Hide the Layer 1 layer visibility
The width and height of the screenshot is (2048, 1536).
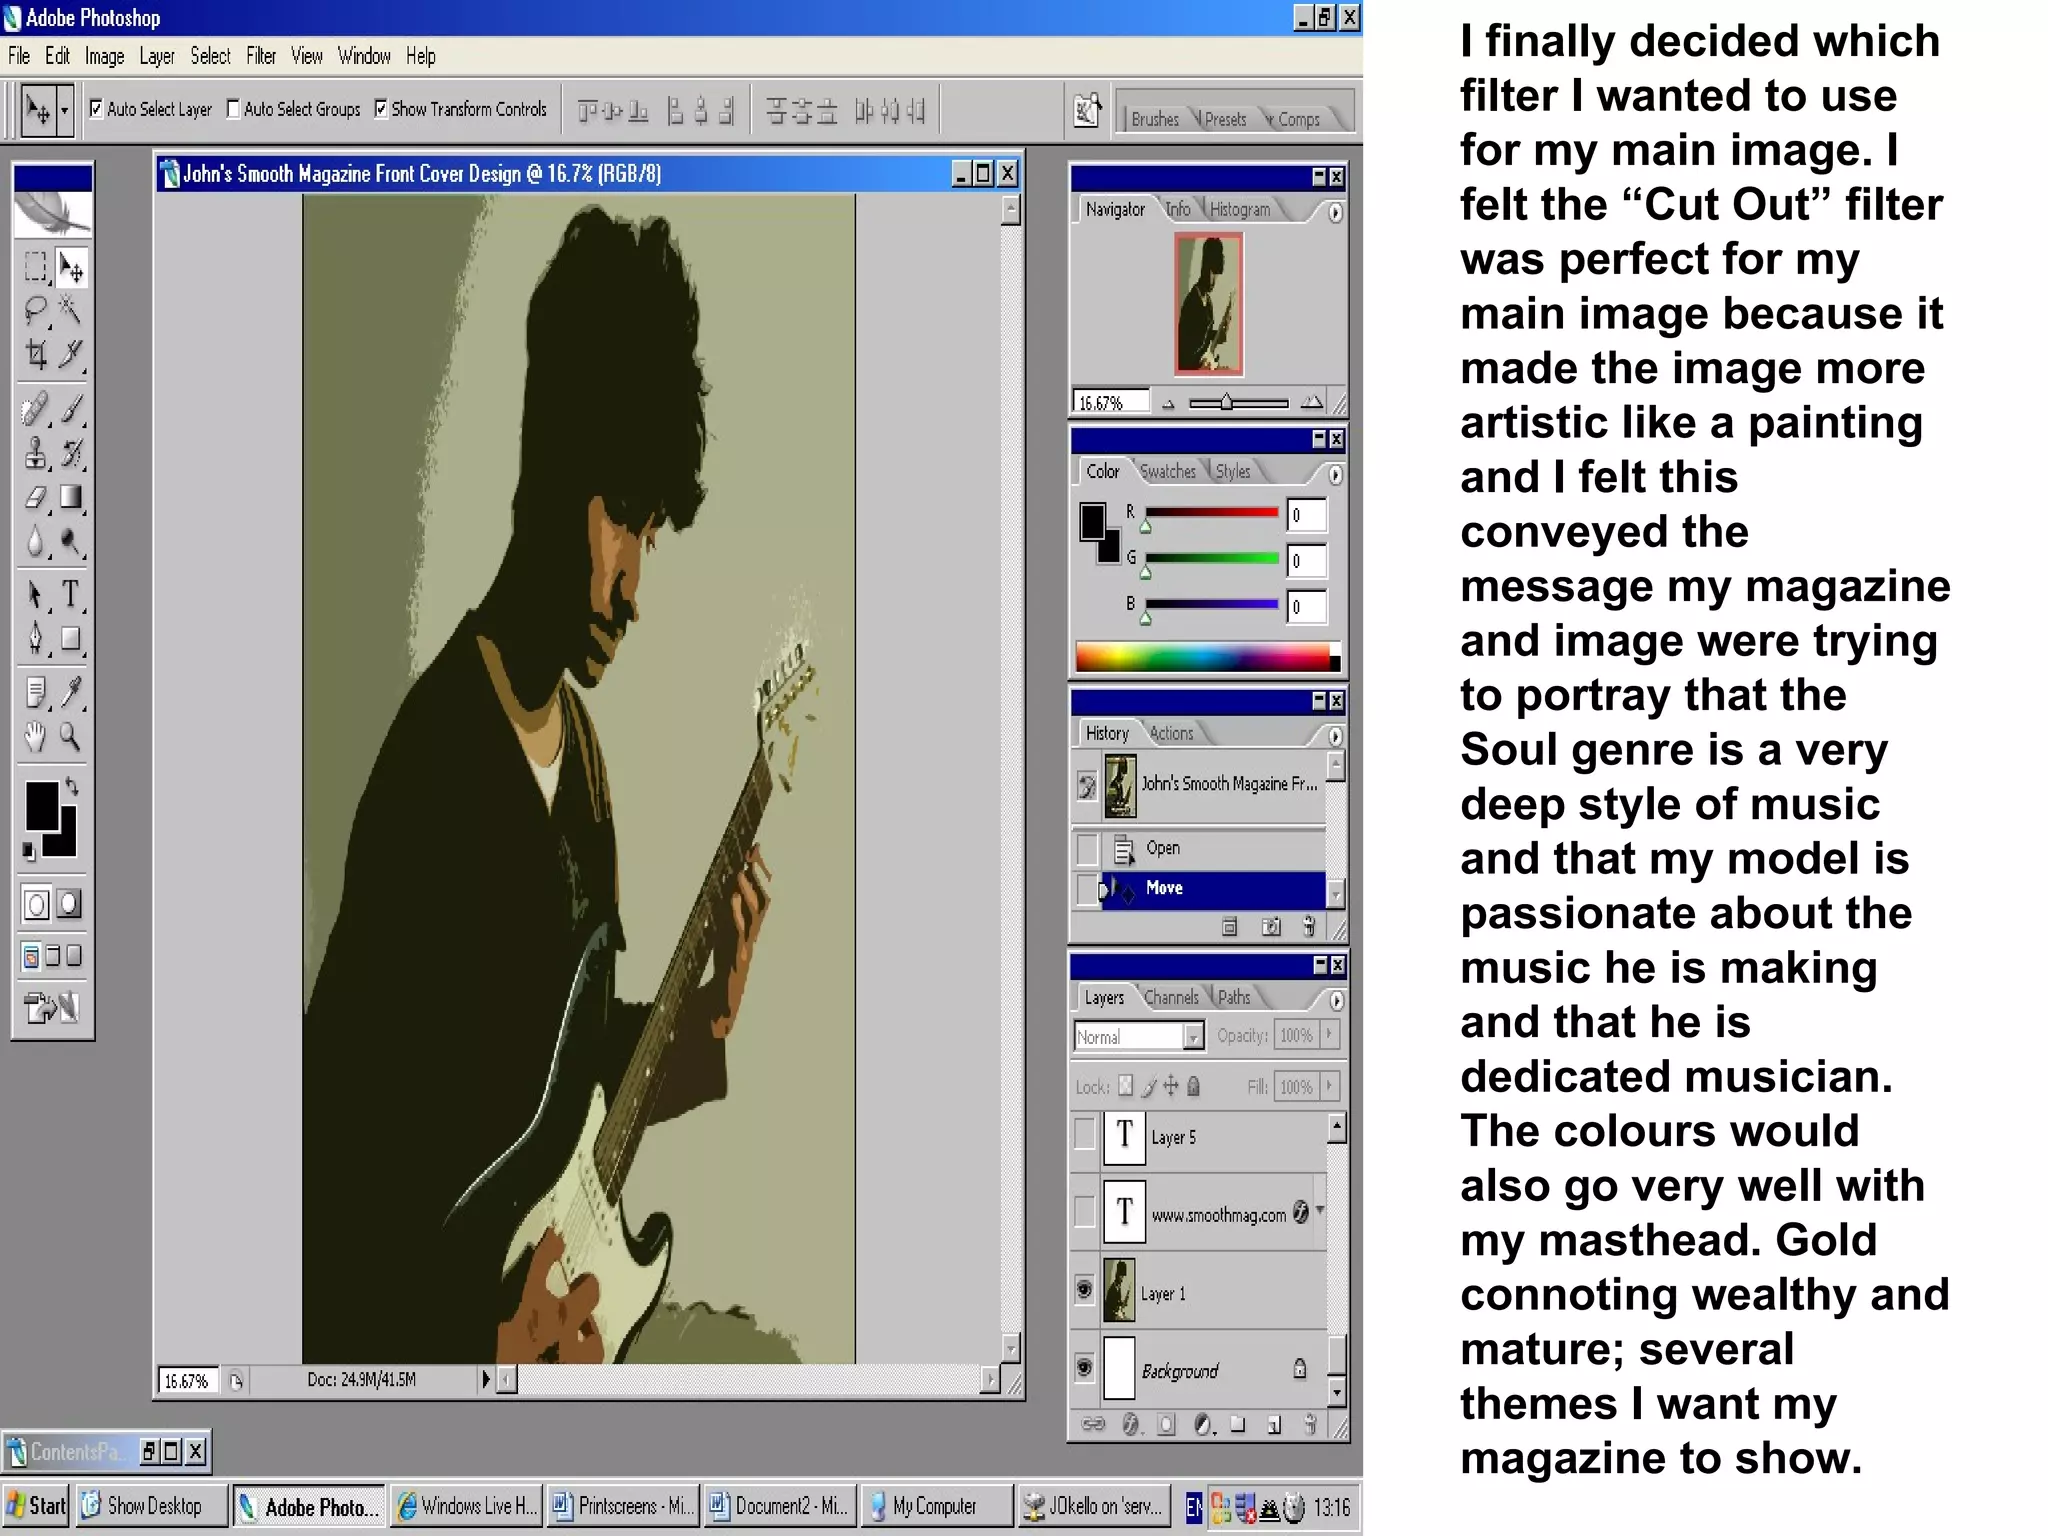(1084, 1290)
